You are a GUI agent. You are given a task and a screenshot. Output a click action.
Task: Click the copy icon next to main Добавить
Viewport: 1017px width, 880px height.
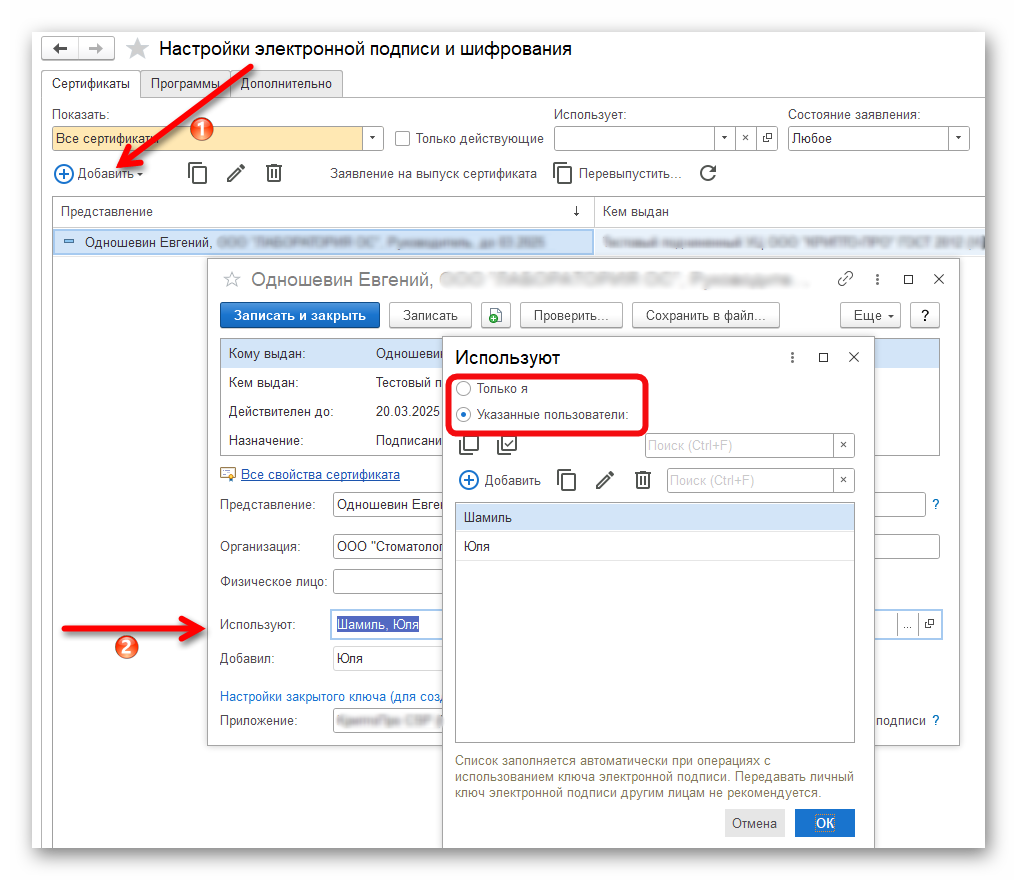pyautogui.click(x=197, y=173)
